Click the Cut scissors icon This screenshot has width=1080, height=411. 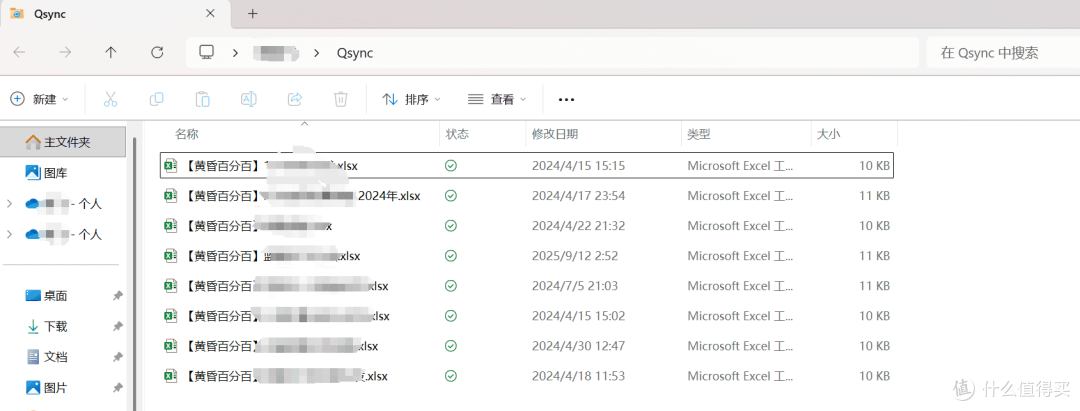pyautogui.click(x=110, y=99)
